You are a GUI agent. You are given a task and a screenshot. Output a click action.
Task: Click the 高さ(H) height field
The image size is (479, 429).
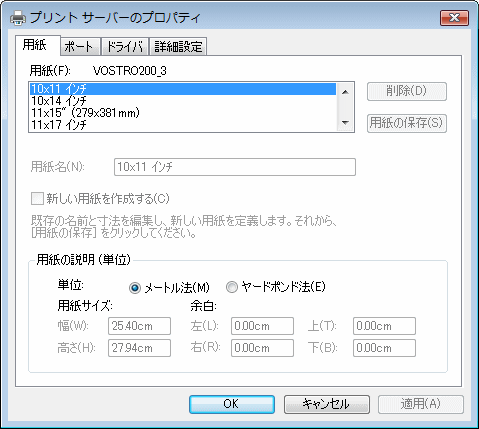(x=139, y=348)
